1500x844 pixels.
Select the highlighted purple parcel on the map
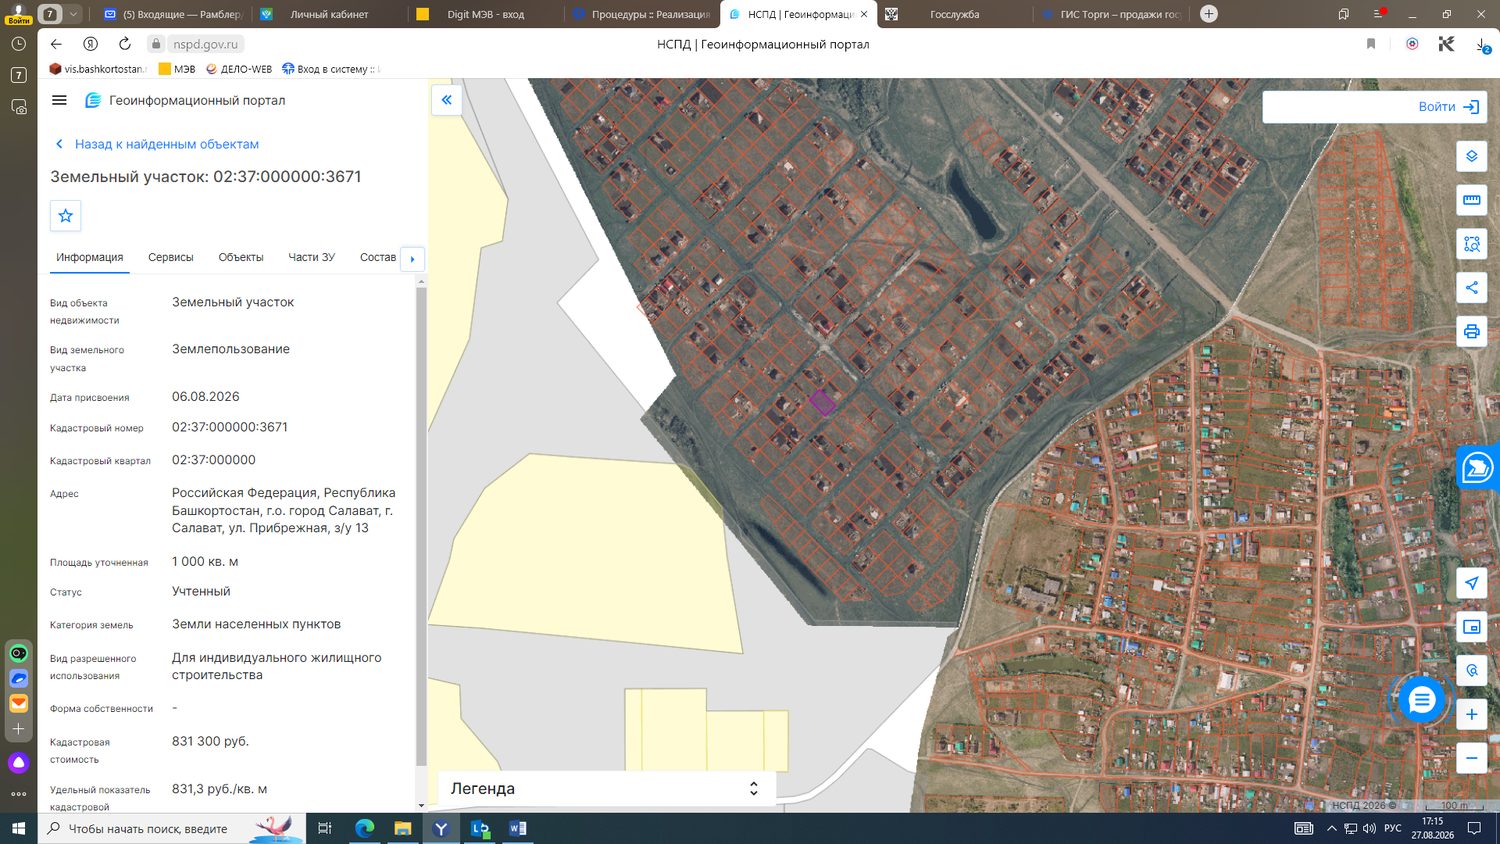(x=822, y=402)
